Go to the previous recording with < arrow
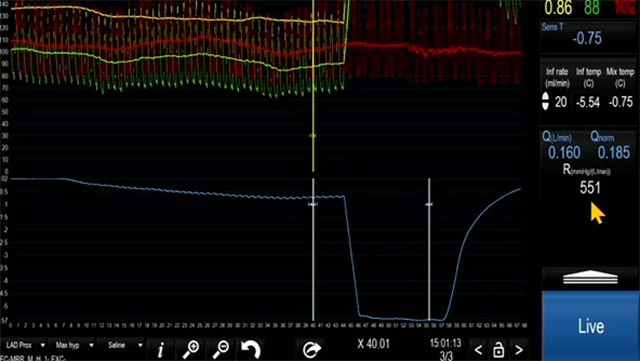Screen dimensions: 640x361 point(478,350)
